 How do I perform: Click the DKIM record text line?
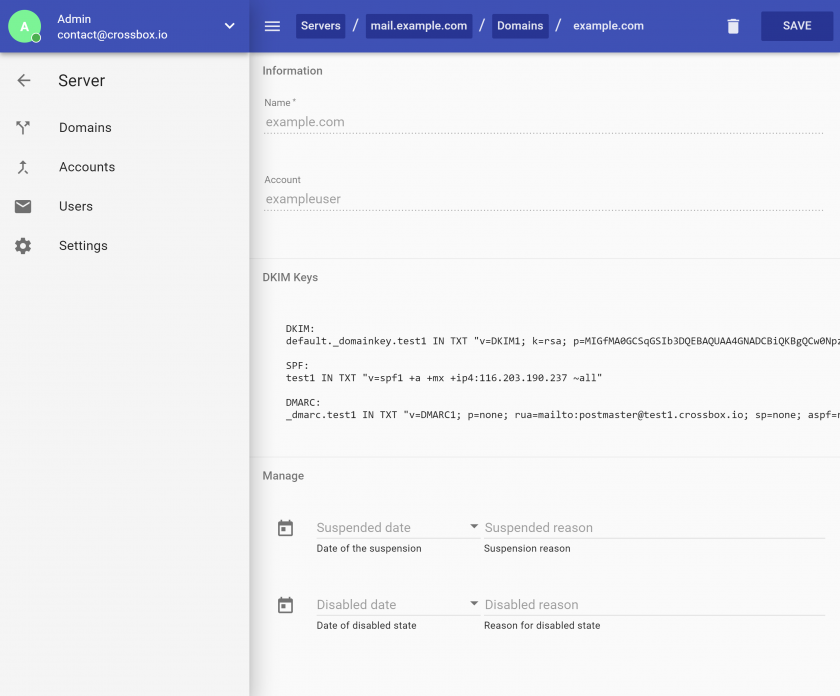click(562, 341)
